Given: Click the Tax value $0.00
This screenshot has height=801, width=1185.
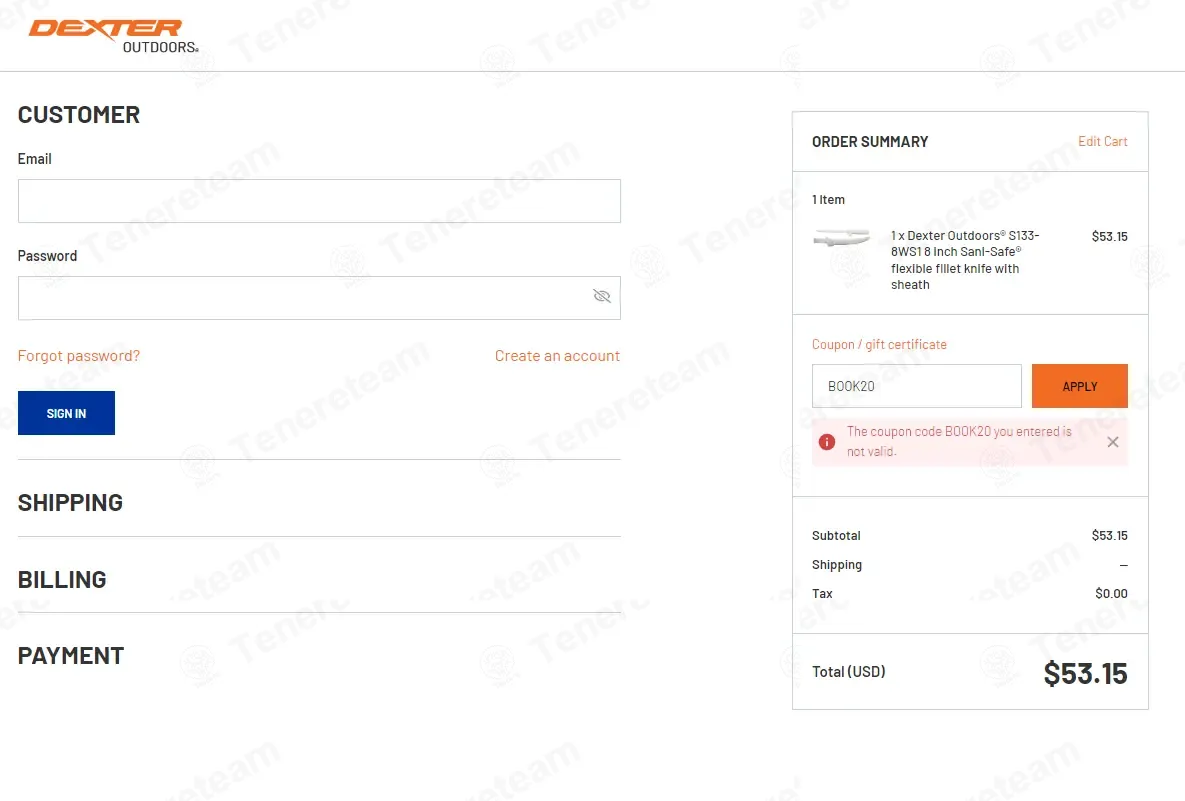Looking at the screenshot, I should coord(1111,594).
